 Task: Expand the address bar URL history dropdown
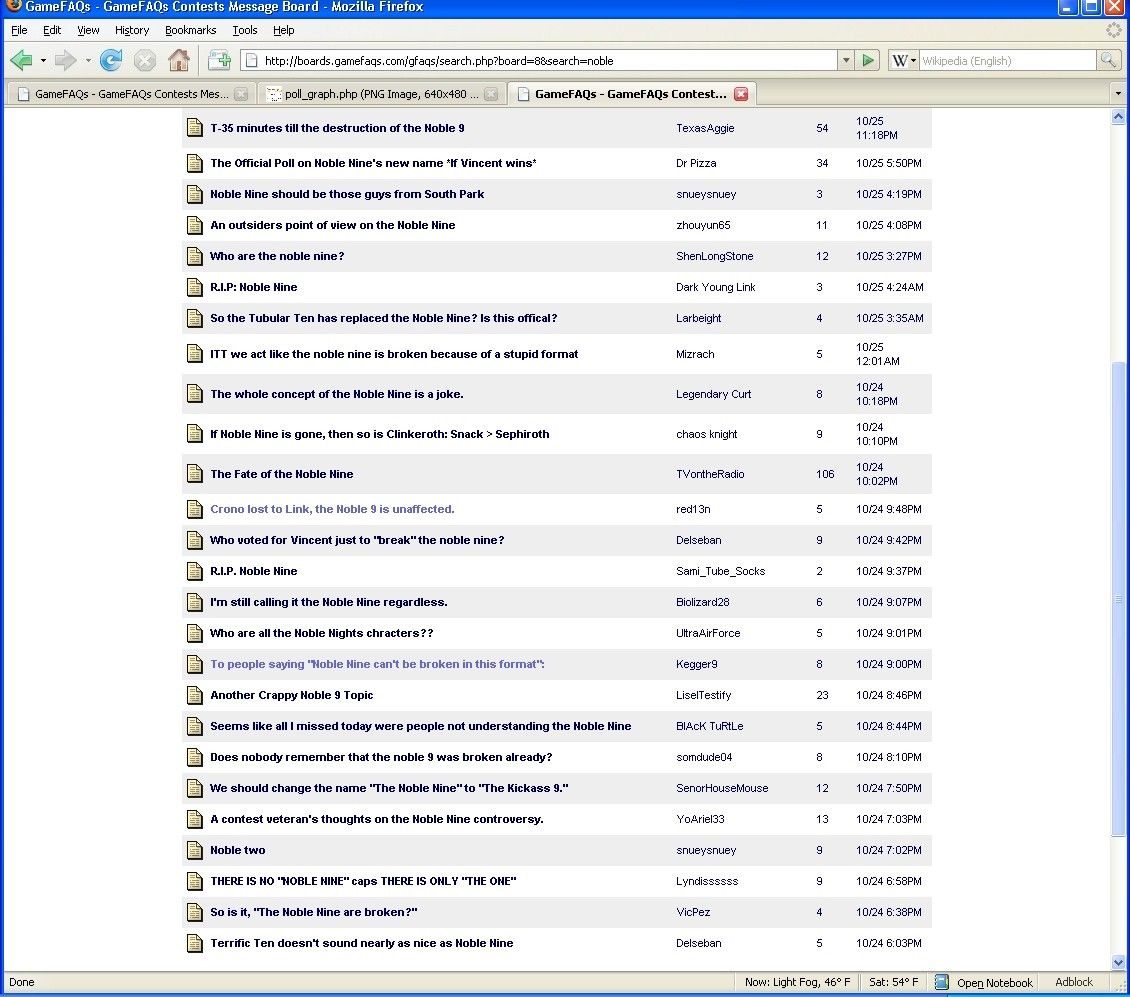click(846, 61)
